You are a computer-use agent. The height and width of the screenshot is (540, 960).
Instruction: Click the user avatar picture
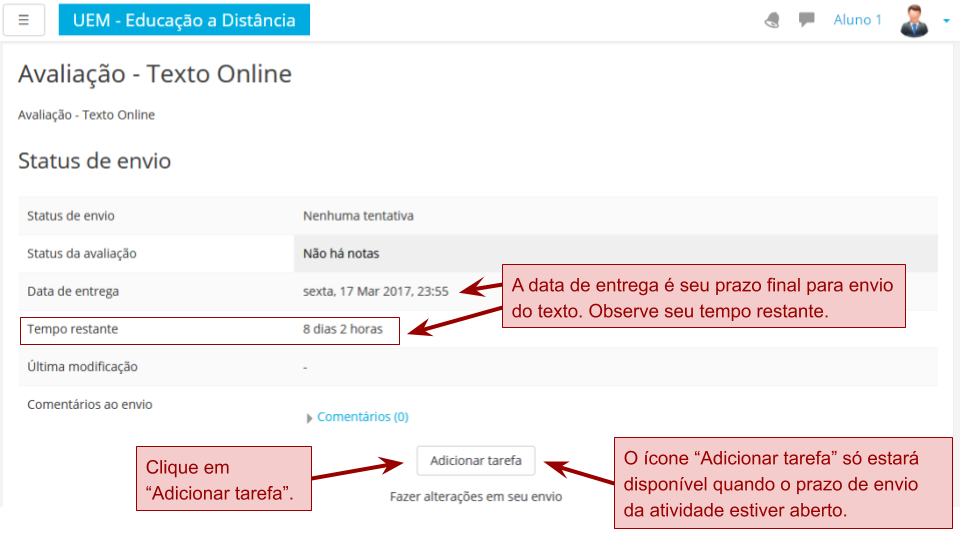click(x=914, y=20)
